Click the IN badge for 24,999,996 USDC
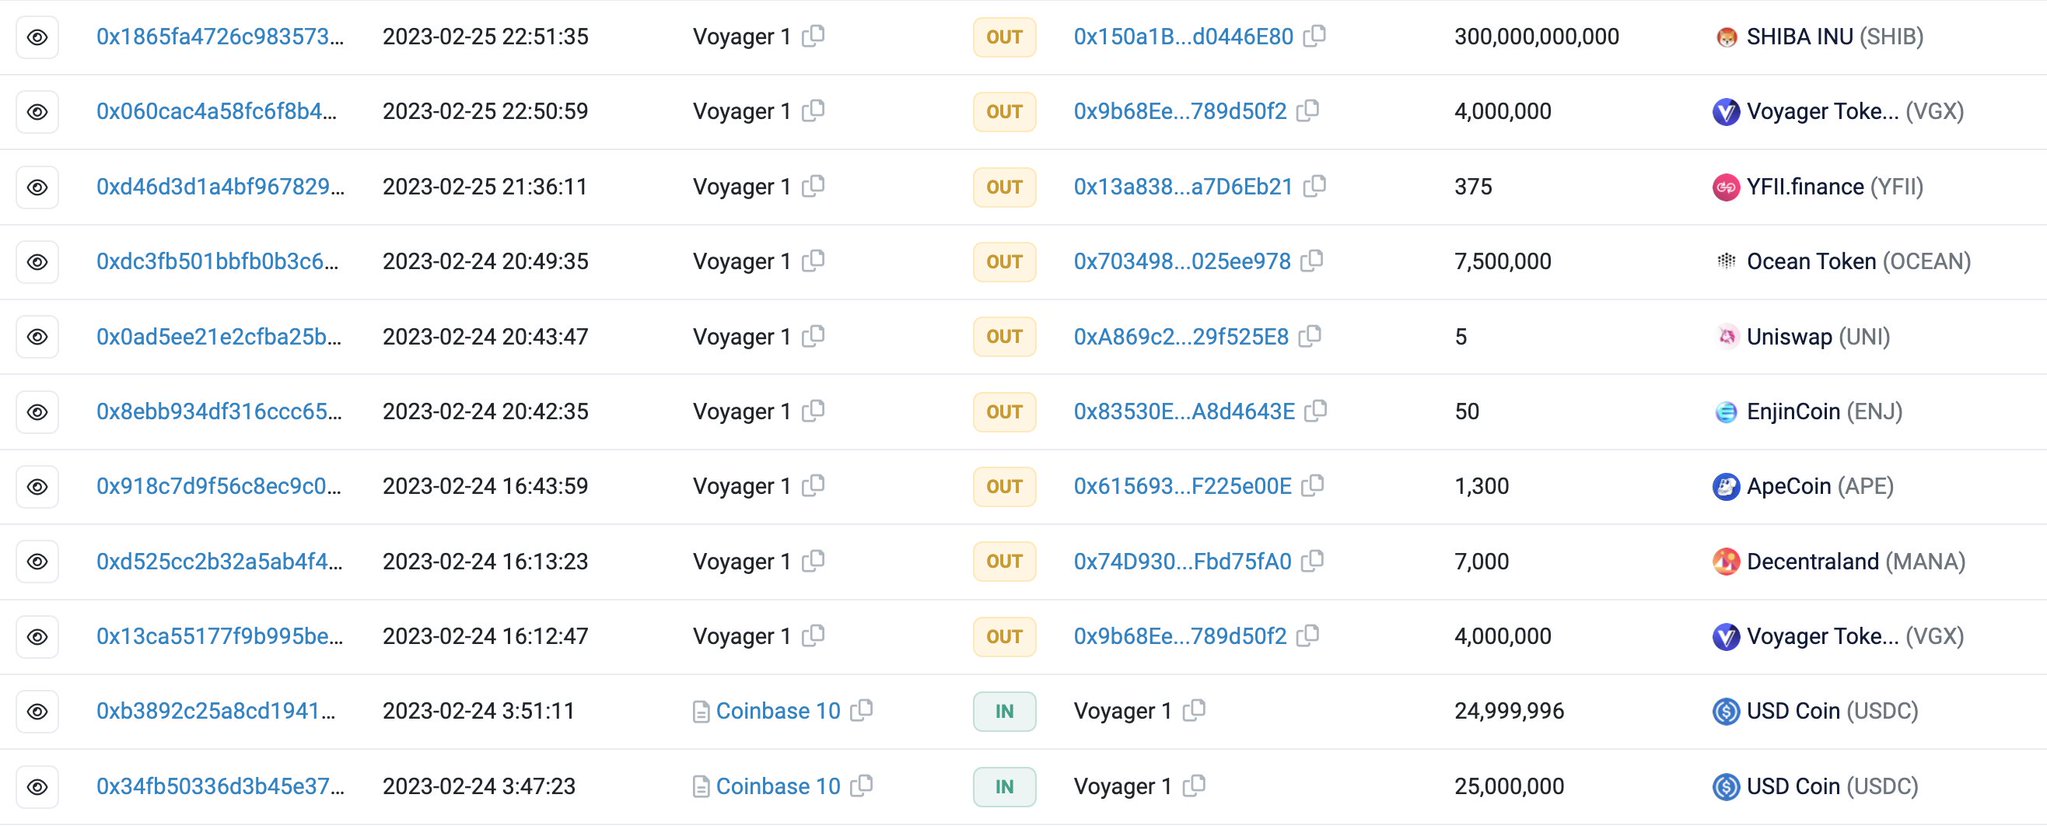This screenshot has width=2047, height=826. [x=1004, y=712]
